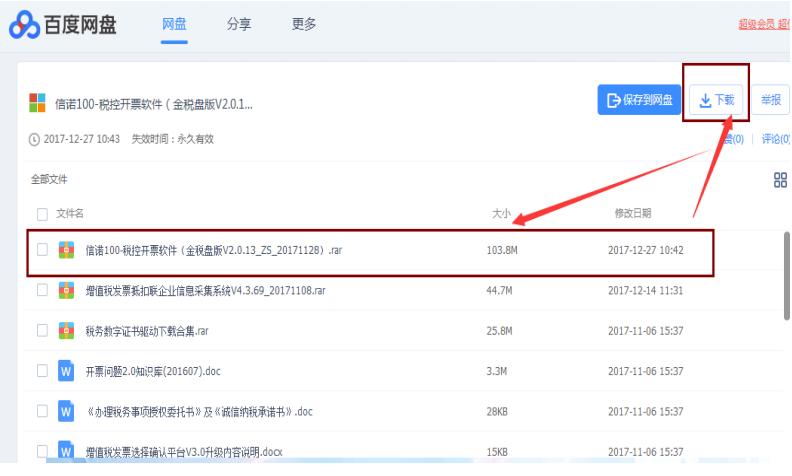Switch to the 网盘 tab

point(174,24)
